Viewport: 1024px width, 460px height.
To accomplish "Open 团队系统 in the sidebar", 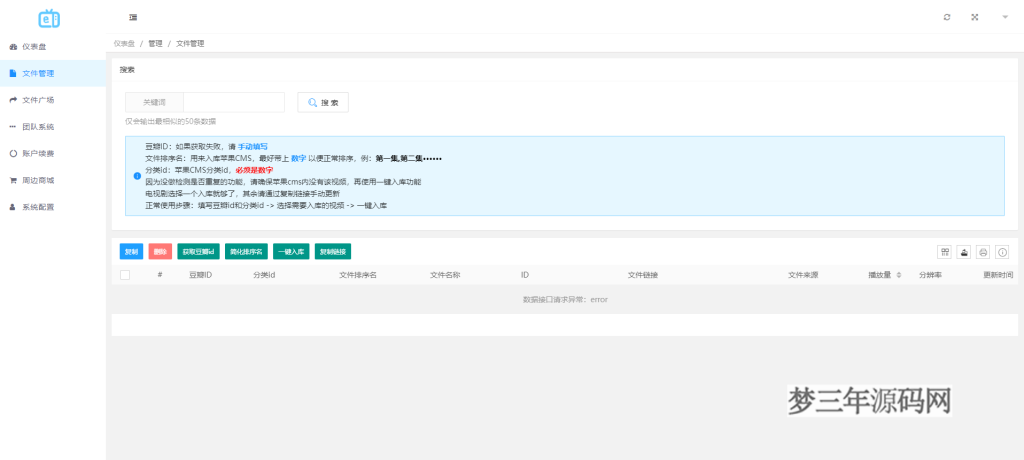I will [x=53, y=127].
